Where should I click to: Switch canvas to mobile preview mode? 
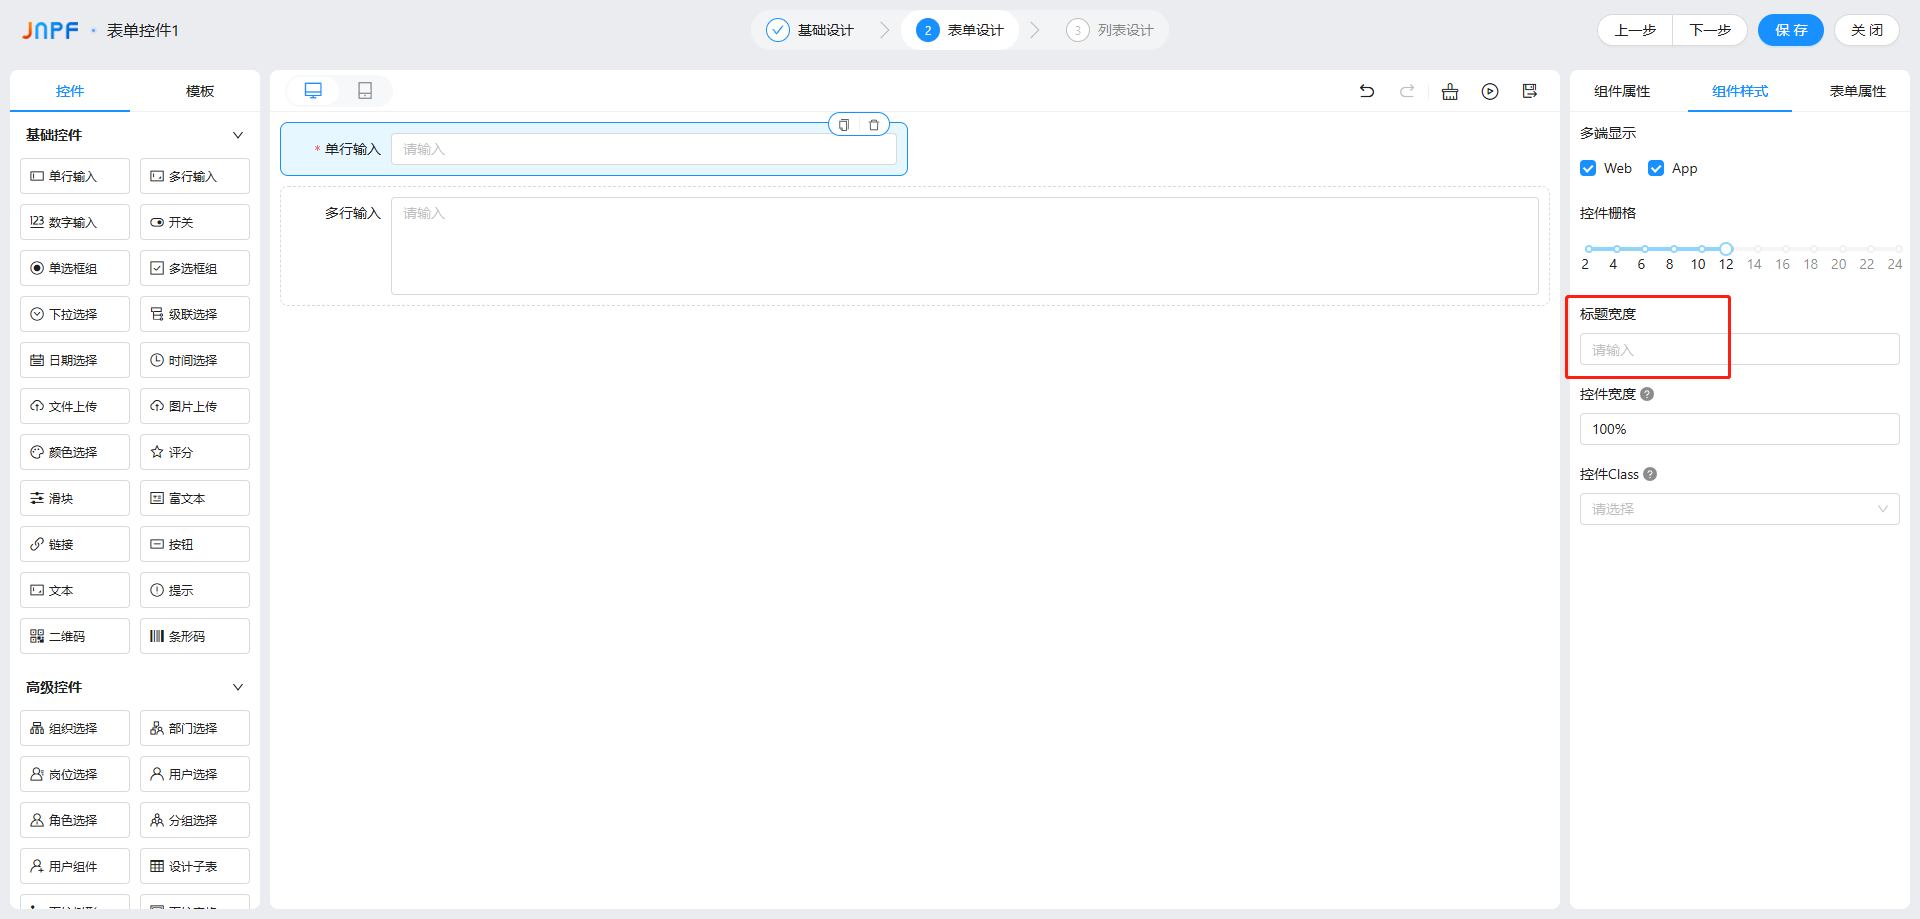tap(365, 91)
